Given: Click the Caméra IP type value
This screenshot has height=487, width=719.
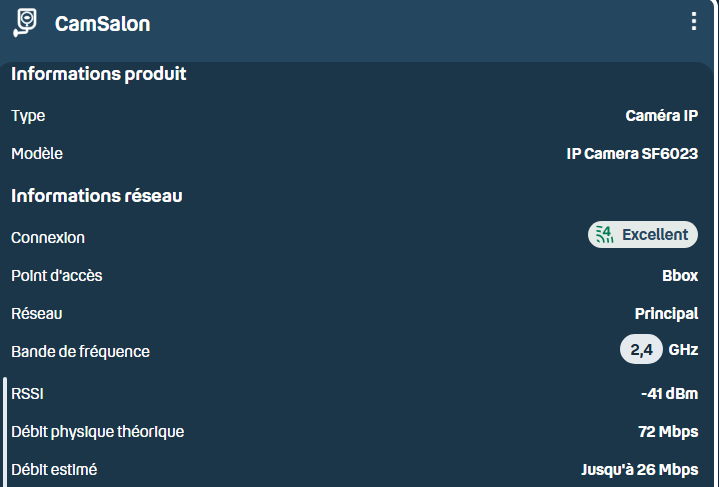Looking at the screenshot, I should click(x=661, y=116).
